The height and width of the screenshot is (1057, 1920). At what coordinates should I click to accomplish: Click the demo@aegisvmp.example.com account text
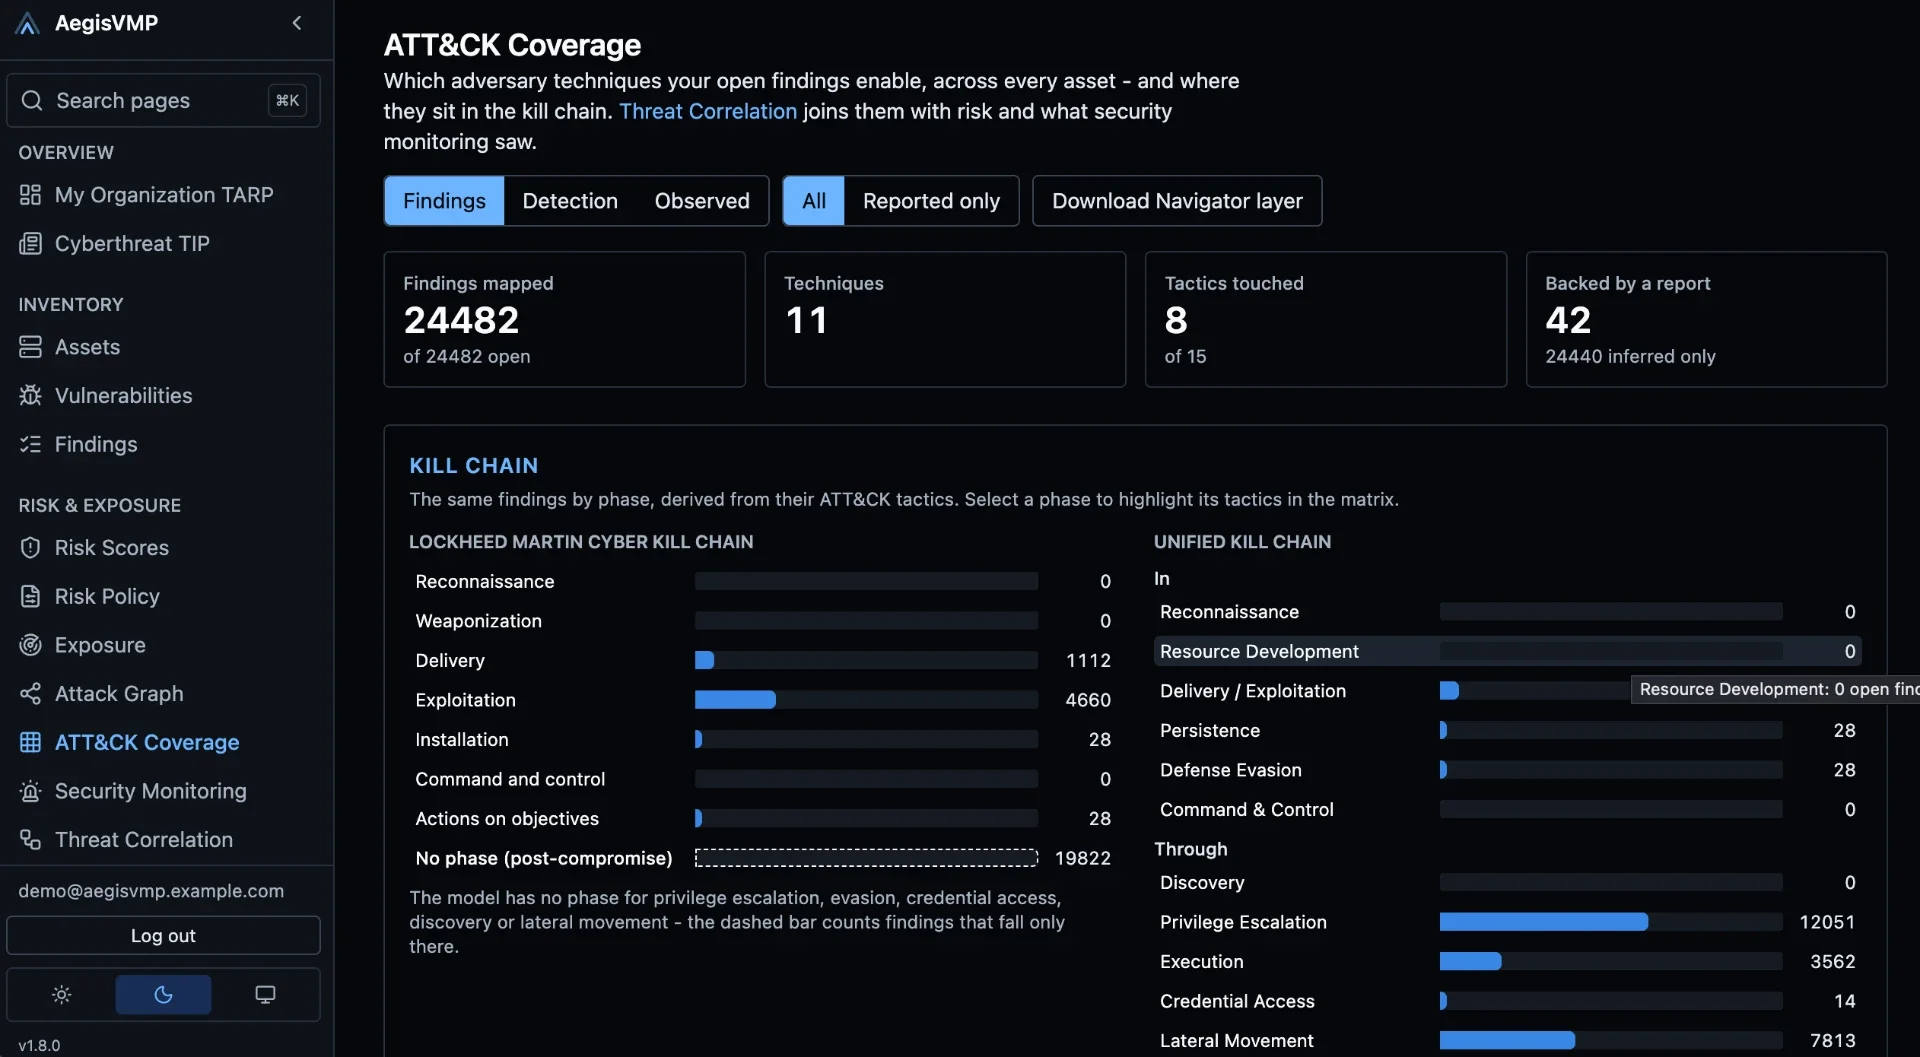[151, 890]
